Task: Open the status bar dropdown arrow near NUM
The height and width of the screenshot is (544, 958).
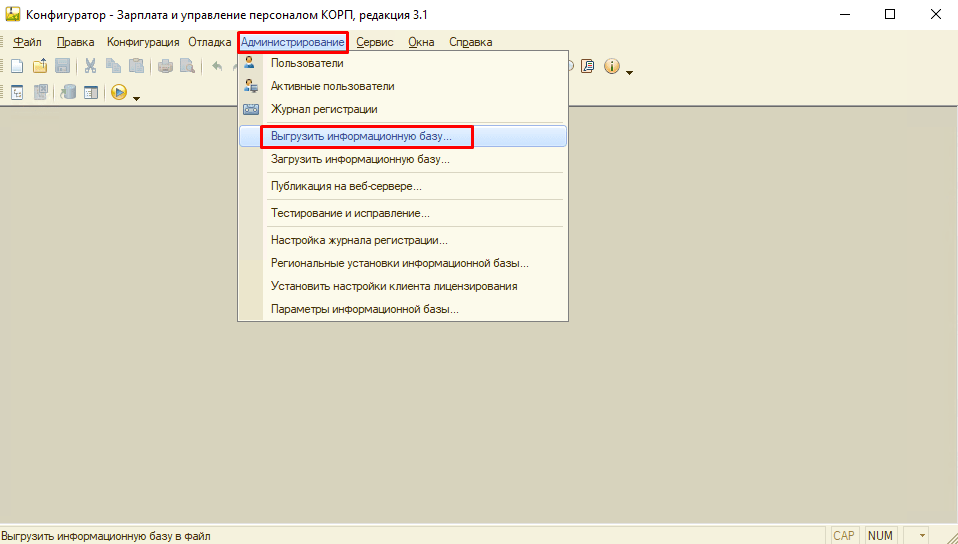Action: 923,536
